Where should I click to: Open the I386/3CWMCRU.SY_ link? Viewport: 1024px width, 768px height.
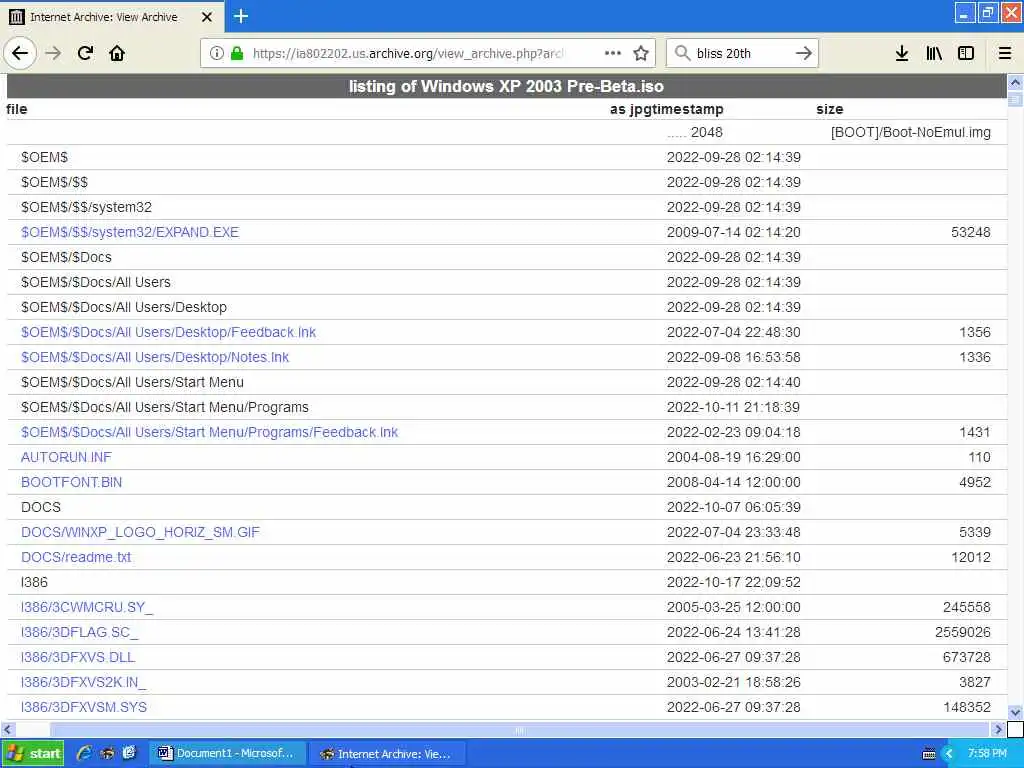click(x=87, y=607)
